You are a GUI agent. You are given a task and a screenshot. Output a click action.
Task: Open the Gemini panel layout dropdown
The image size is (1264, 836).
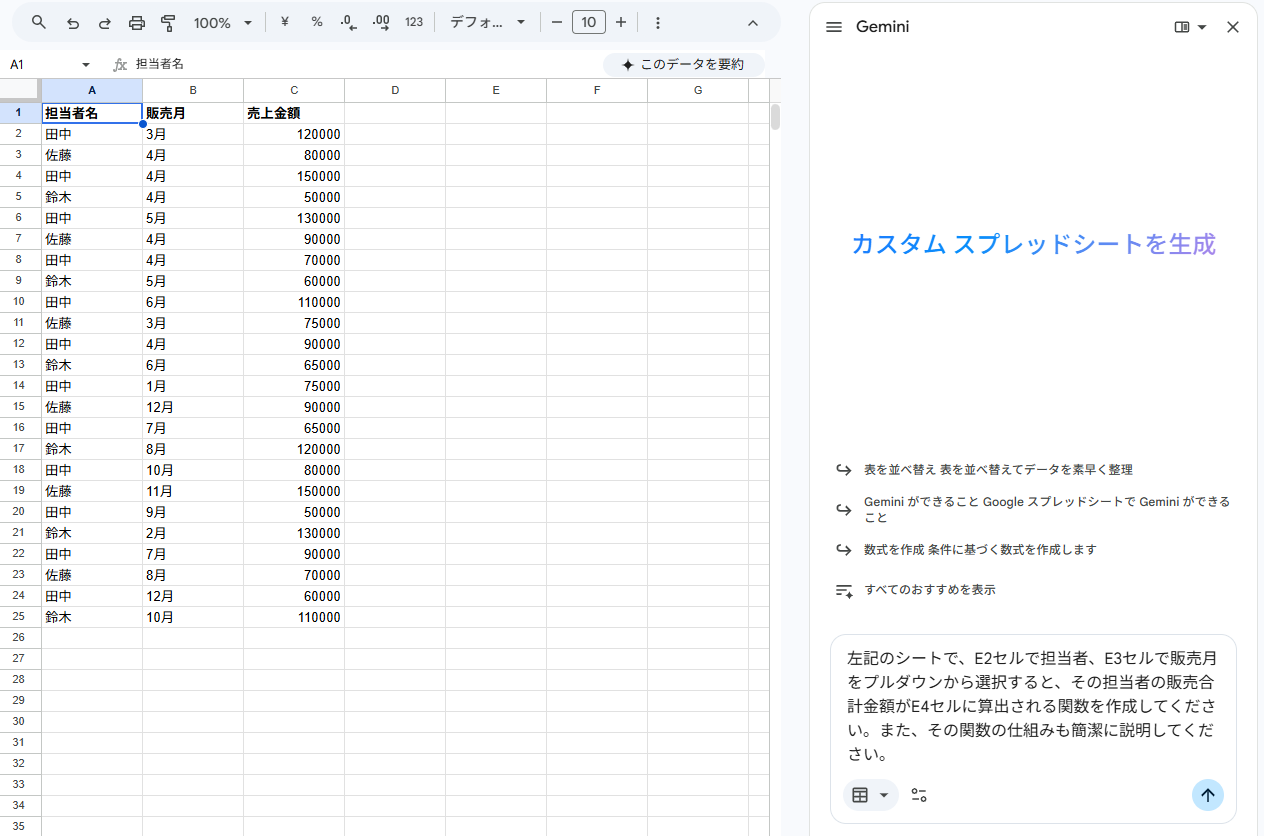pyautogui.click(x=1190, y=27)
